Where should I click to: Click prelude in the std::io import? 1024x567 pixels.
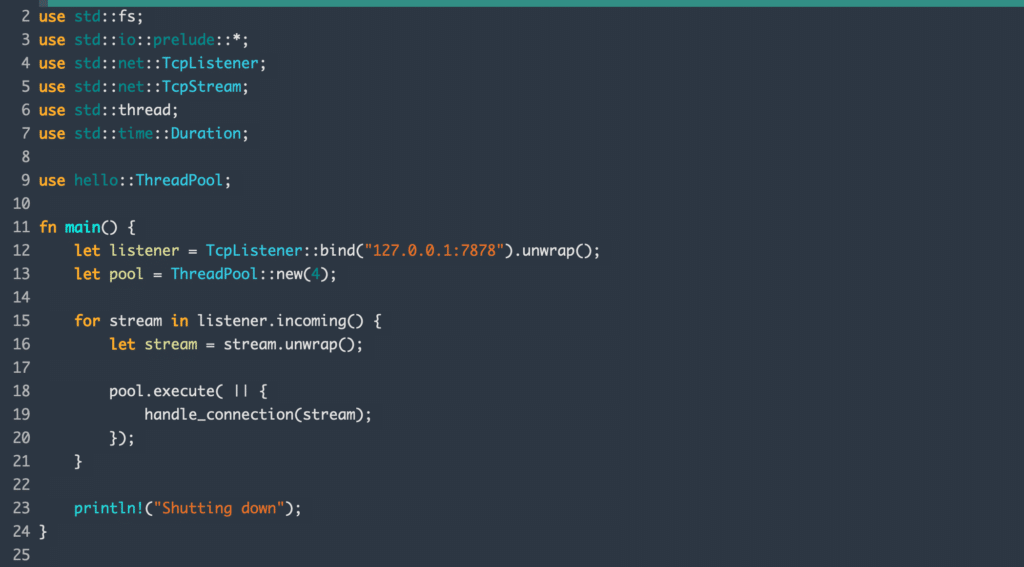coord(153,40)
